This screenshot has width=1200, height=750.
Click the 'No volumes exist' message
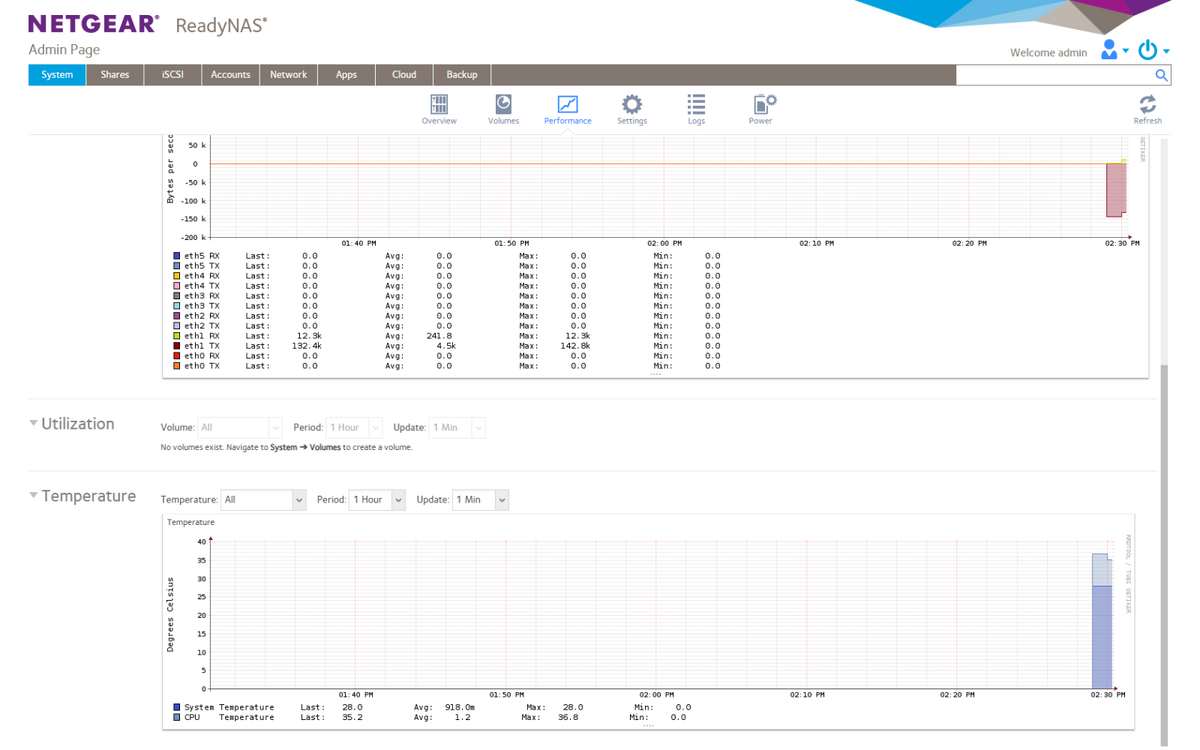tap(286, 448)
